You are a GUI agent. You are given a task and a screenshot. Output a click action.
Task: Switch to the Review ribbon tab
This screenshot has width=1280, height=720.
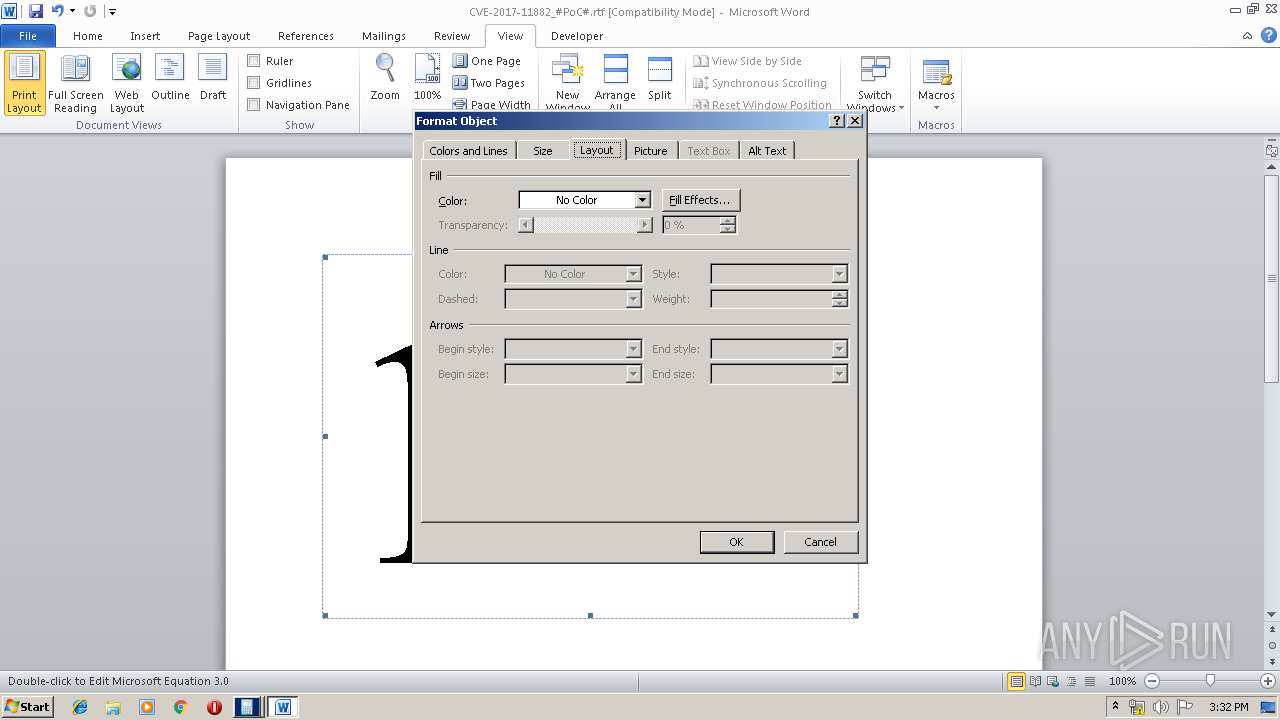(x=452, y=36)
